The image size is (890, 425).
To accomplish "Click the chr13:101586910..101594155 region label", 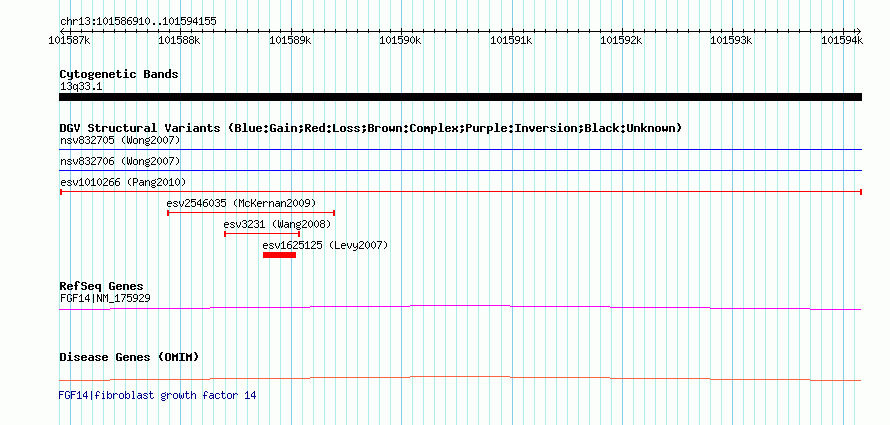I will 138,22.
